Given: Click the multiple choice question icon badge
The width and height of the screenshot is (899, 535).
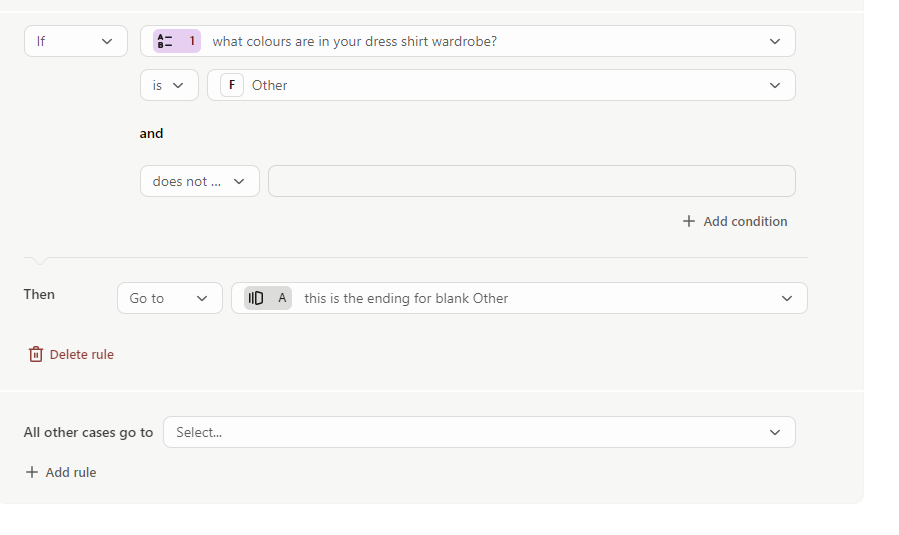Looking at the screenshot, I should tap(177, 41).
